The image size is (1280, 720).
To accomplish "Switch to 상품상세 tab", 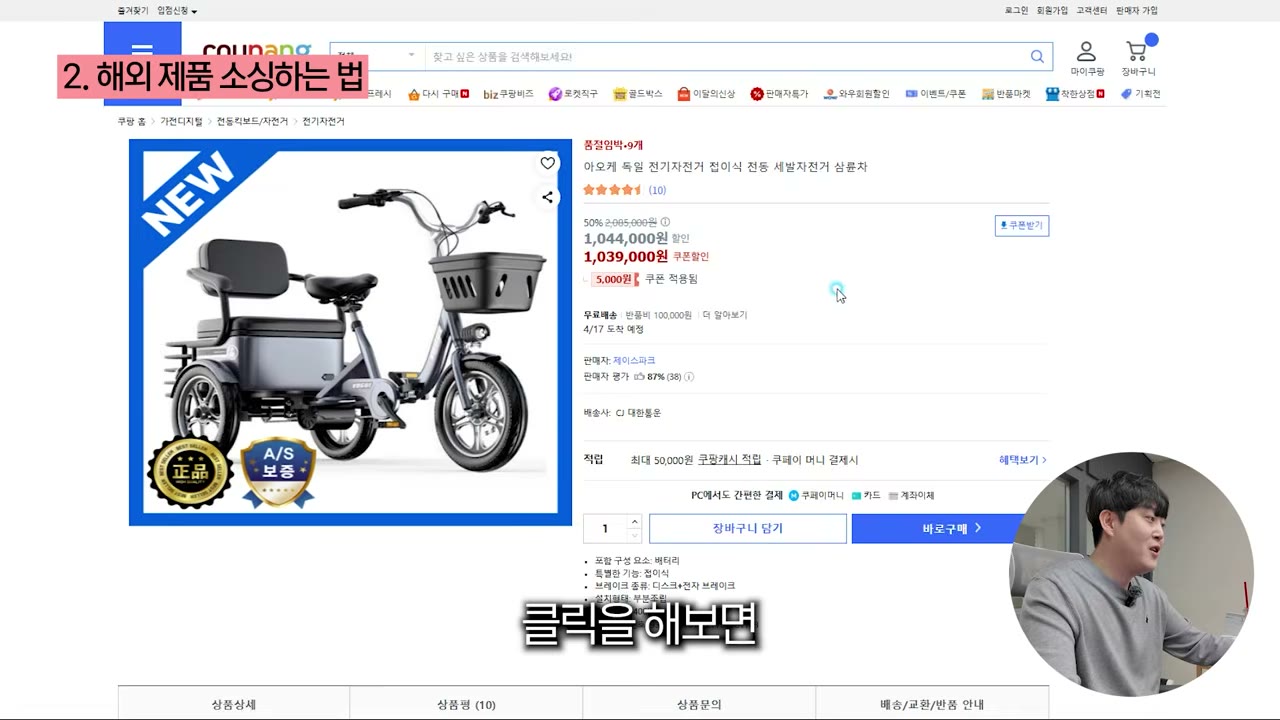I will click(x=234, y=704).
